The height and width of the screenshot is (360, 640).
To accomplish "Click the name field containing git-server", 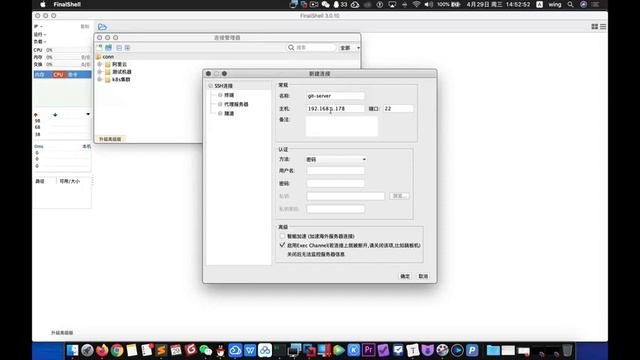I will coord(336,96).
